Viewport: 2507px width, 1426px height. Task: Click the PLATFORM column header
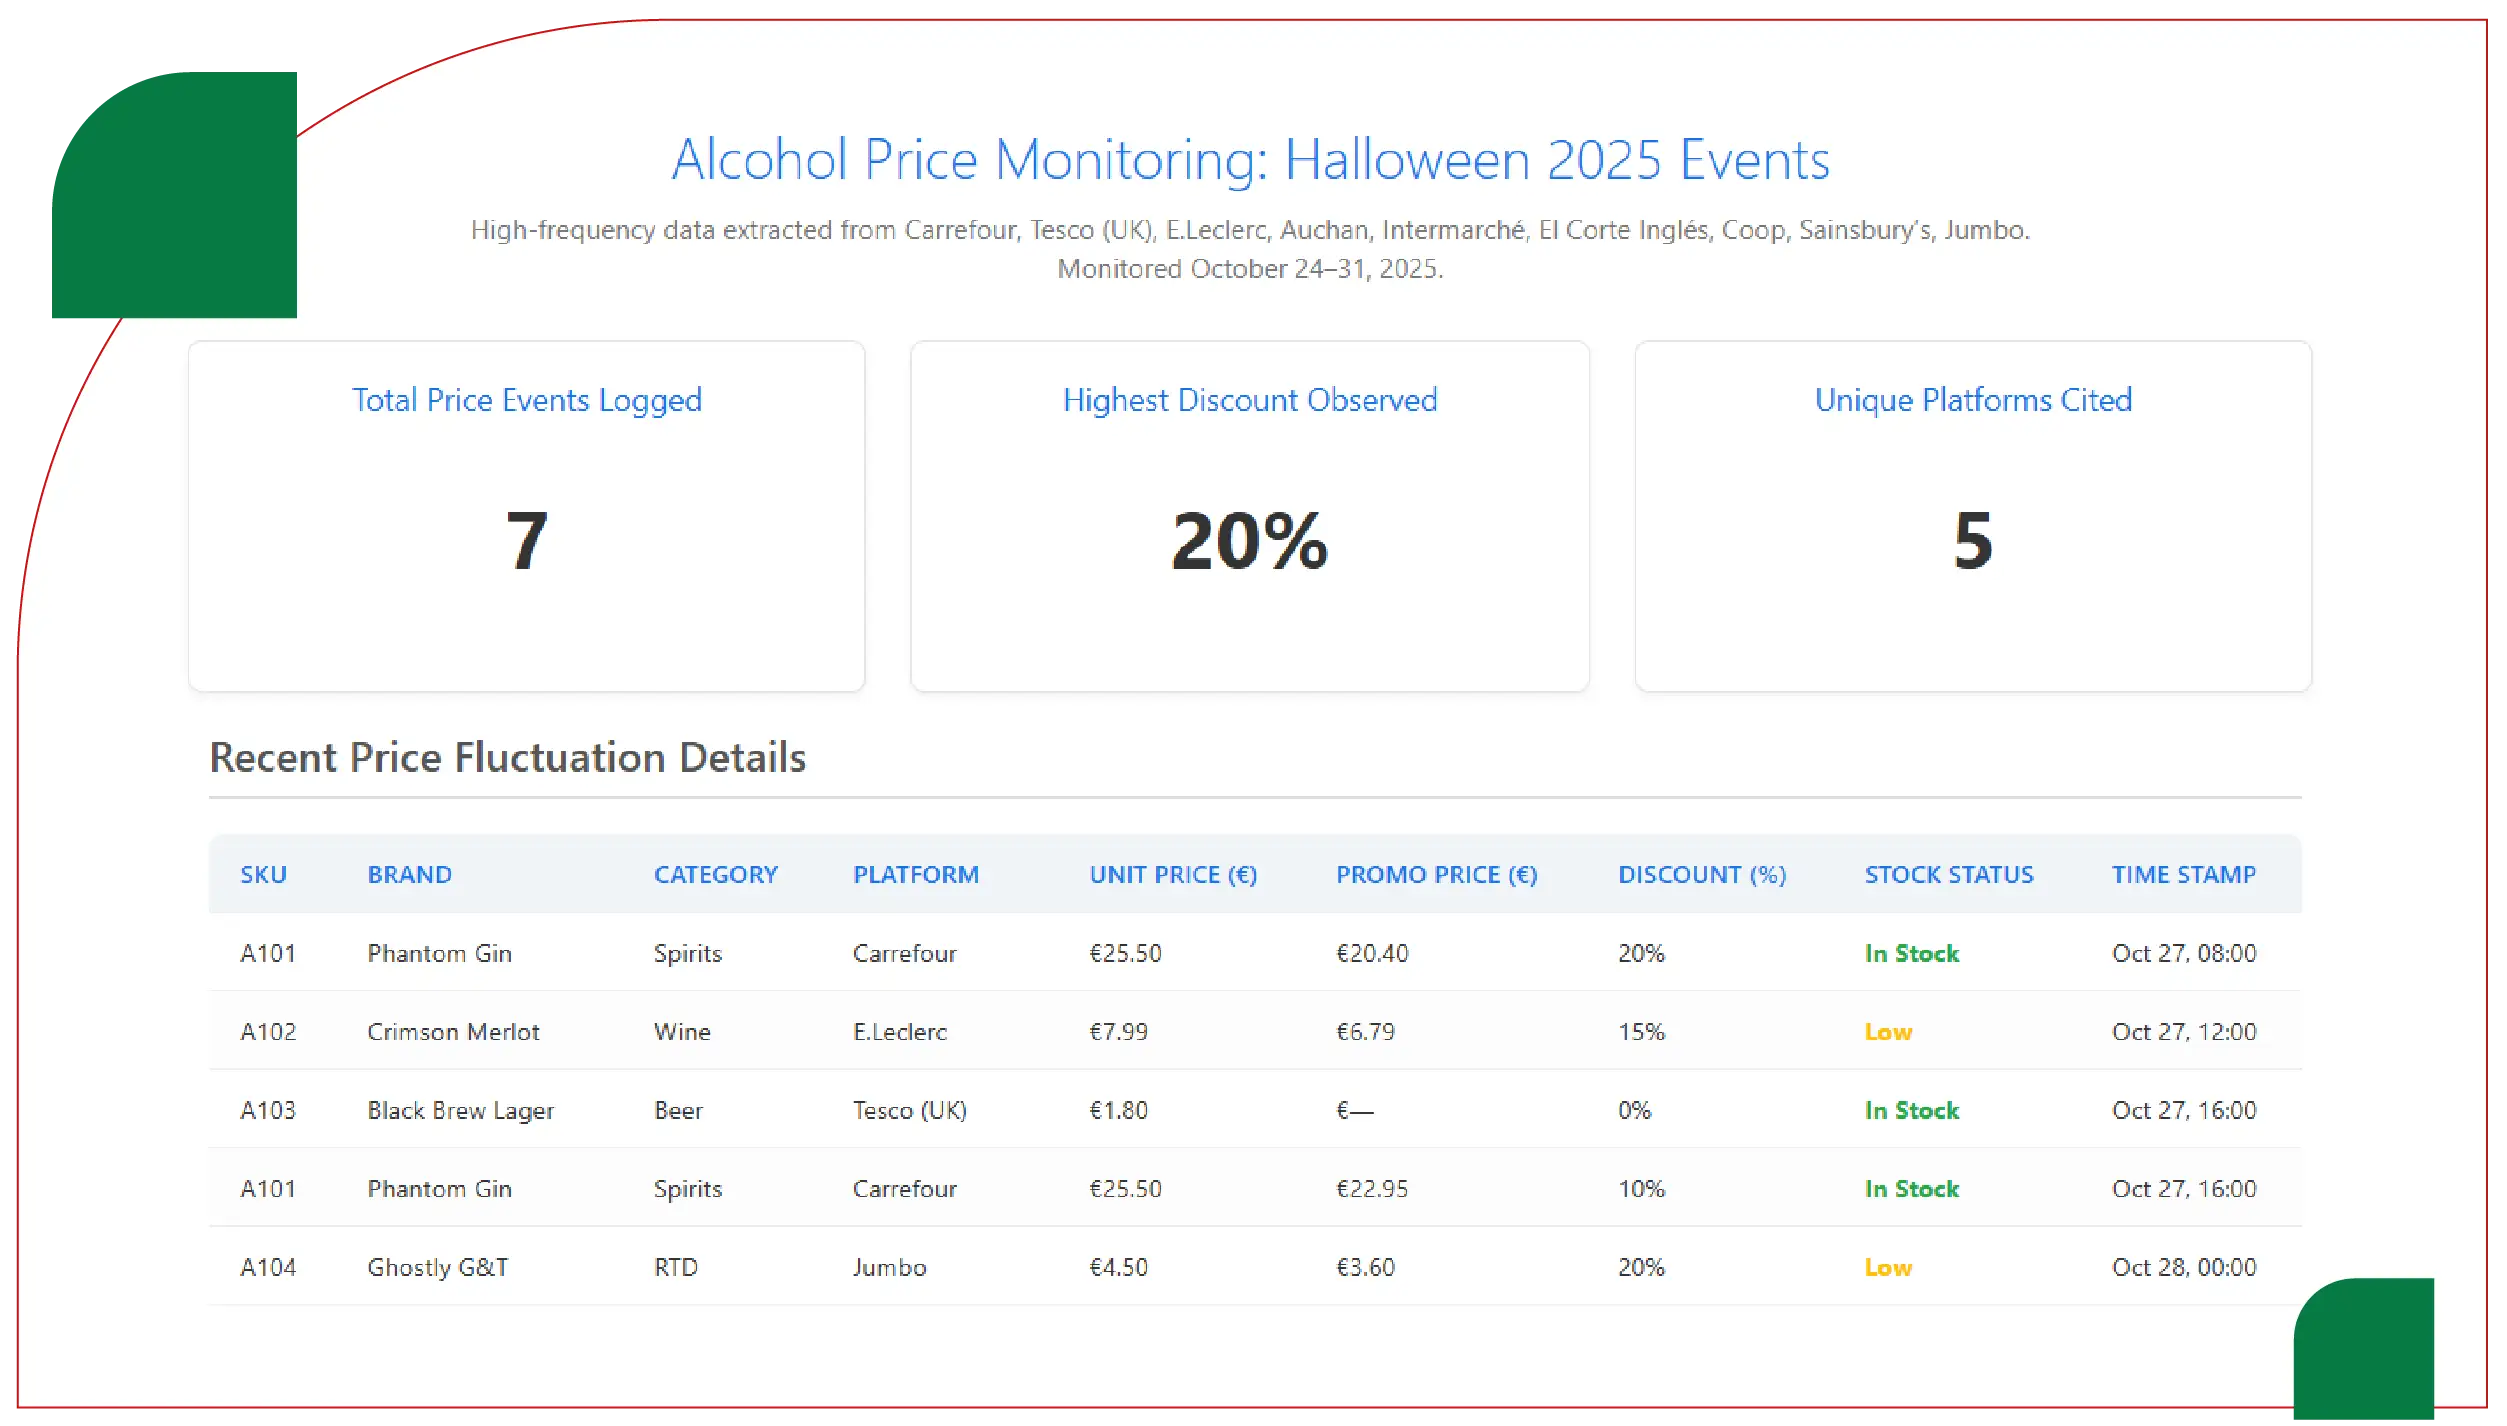click(915, 875)
